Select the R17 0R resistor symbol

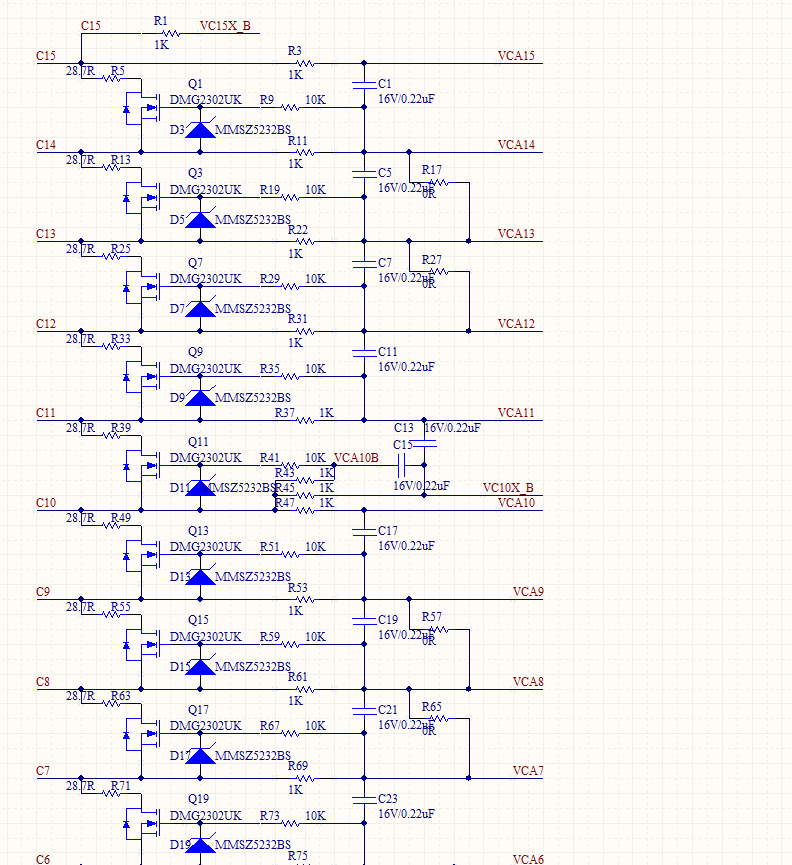pos(439,182)
